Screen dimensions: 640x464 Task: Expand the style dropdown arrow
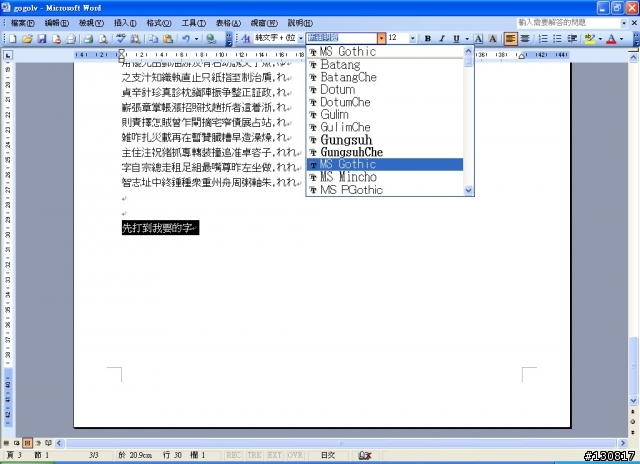point(301,38)
